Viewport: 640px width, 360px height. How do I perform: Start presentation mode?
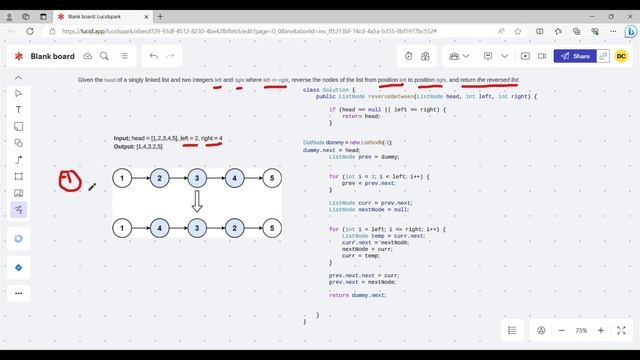(525, 56)
